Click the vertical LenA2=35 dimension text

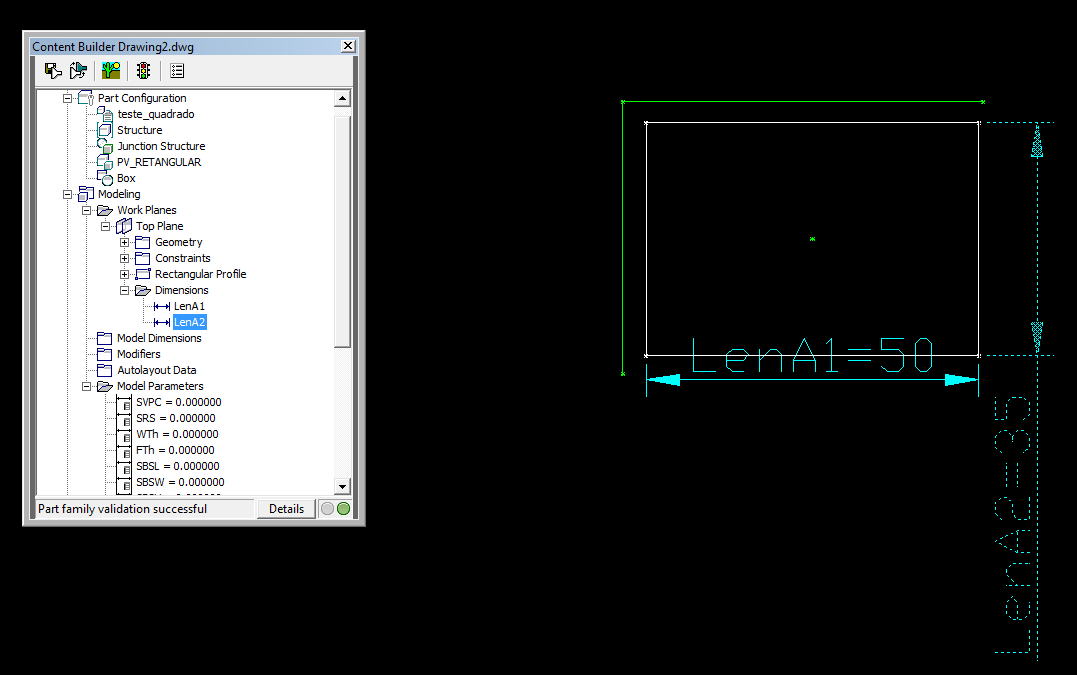(x=1012, y=524)
